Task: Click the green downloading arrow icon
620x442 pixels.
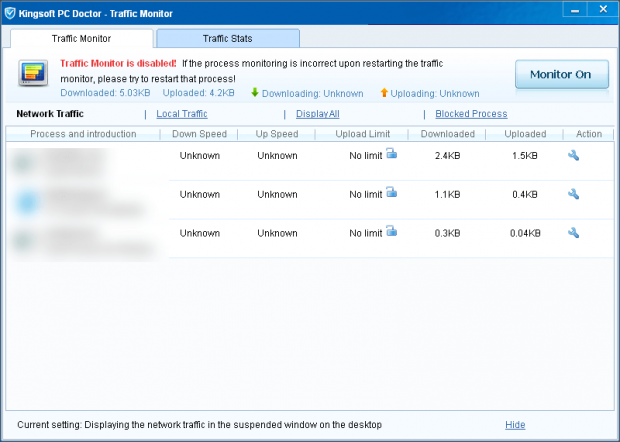Action: pos(255,93)
